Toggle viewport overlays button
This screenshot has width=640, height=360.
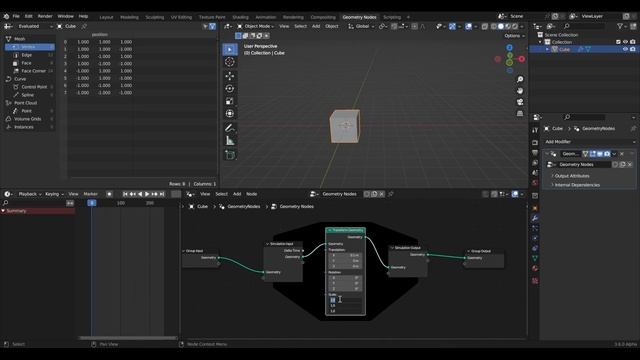(468, 27)
